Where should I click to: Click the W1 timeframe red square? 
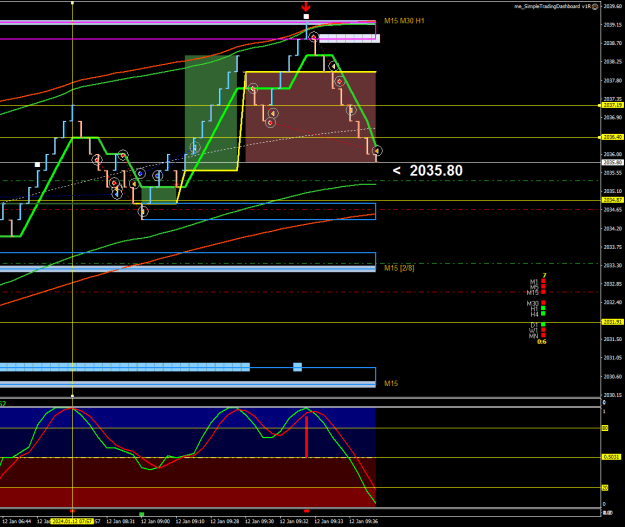[x=543, y=330]
